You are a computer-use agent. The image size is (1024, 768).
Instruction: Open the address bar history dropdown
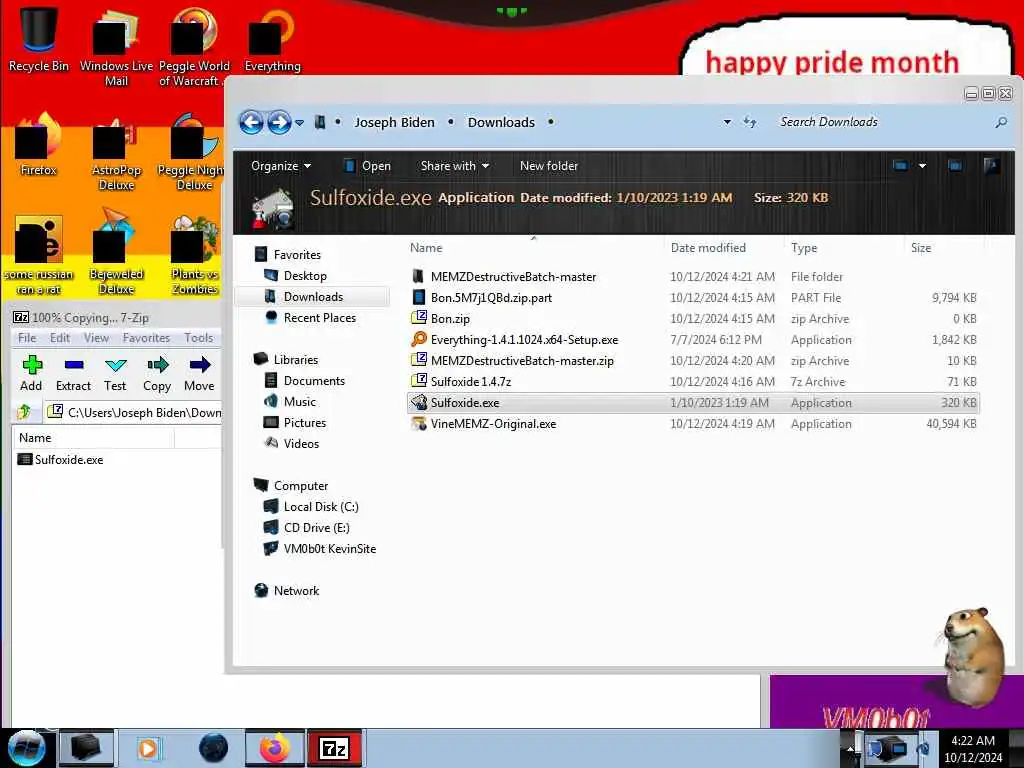click(727, 122)
